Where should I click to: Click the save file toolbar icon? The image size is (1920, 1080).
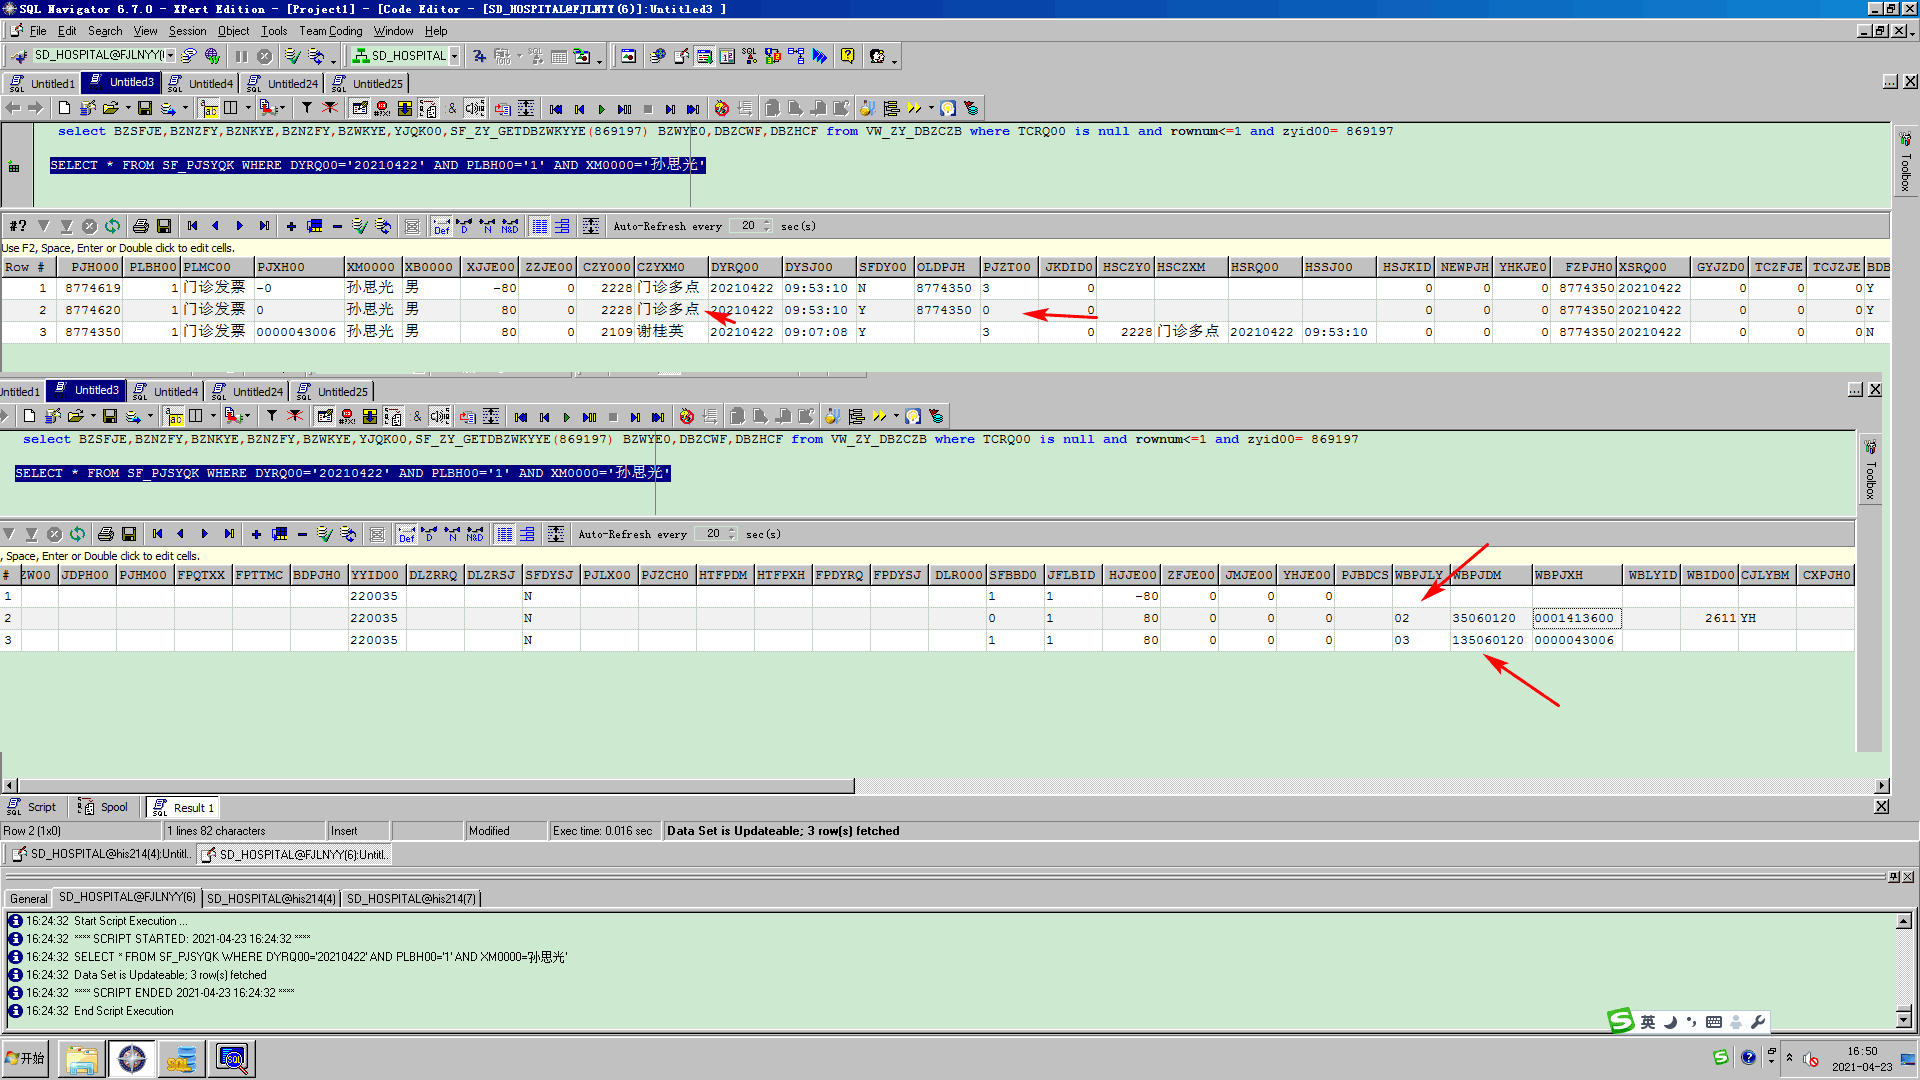click(x=145, y=108)
